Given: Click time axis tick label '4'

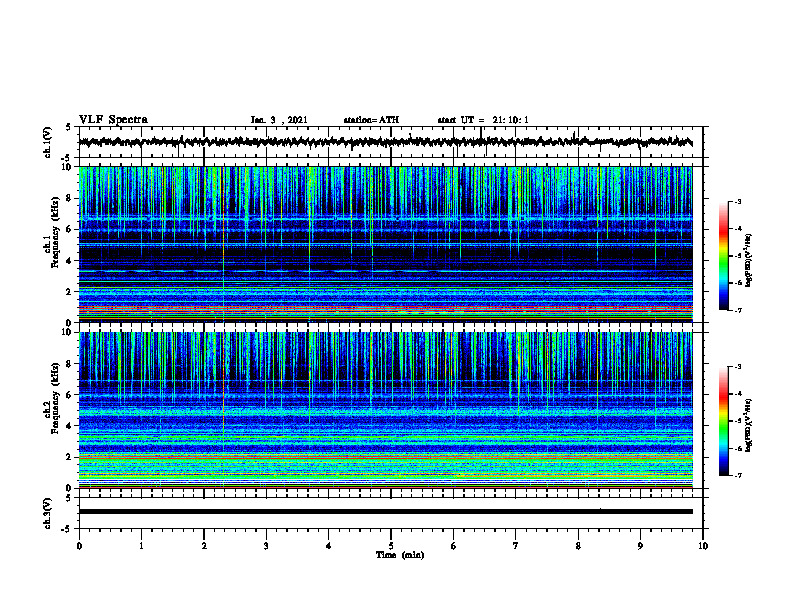Looking at the screenshot, I should pyautogui.click(x=329, y=546).
